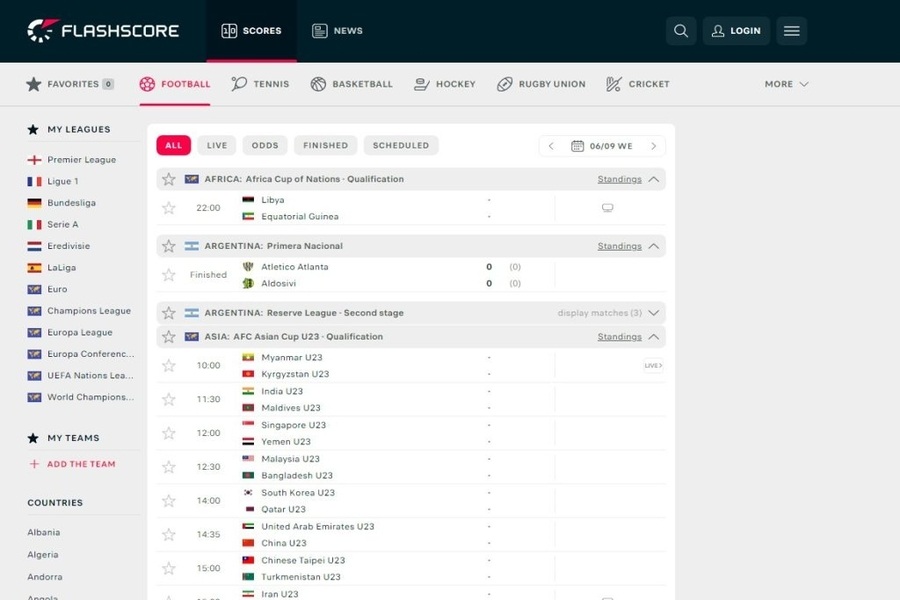Star the India U23 vs Maldives U23 match
Viewport: 900px width, 600px height.
169,399
